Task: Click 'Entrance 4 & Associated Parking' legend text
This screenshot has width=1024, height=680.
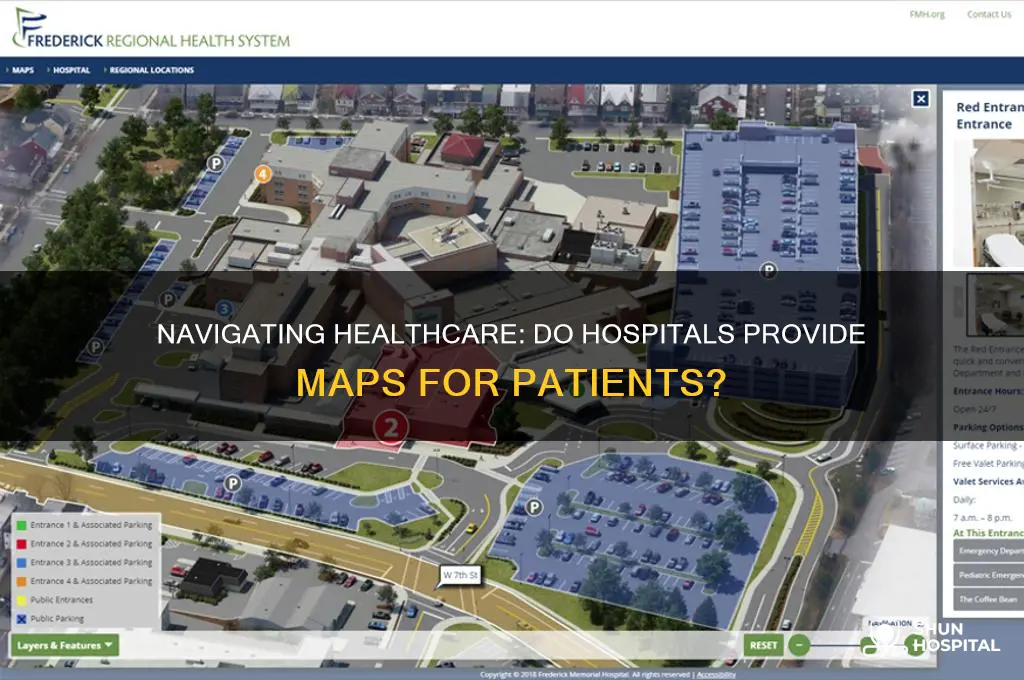Action: pyautogui.click(x=91, y=581)
